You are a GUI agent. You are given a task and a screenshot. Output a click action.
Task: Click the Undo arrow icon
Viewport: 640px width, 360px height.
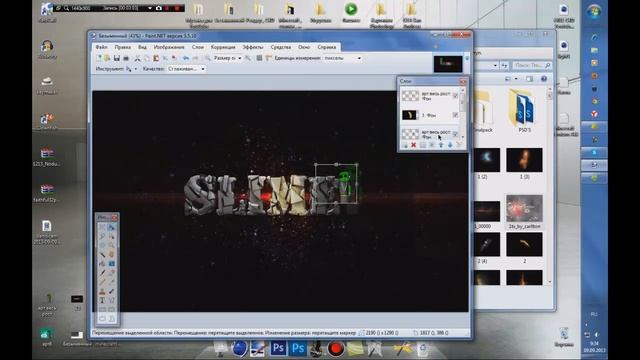(186, 58)
